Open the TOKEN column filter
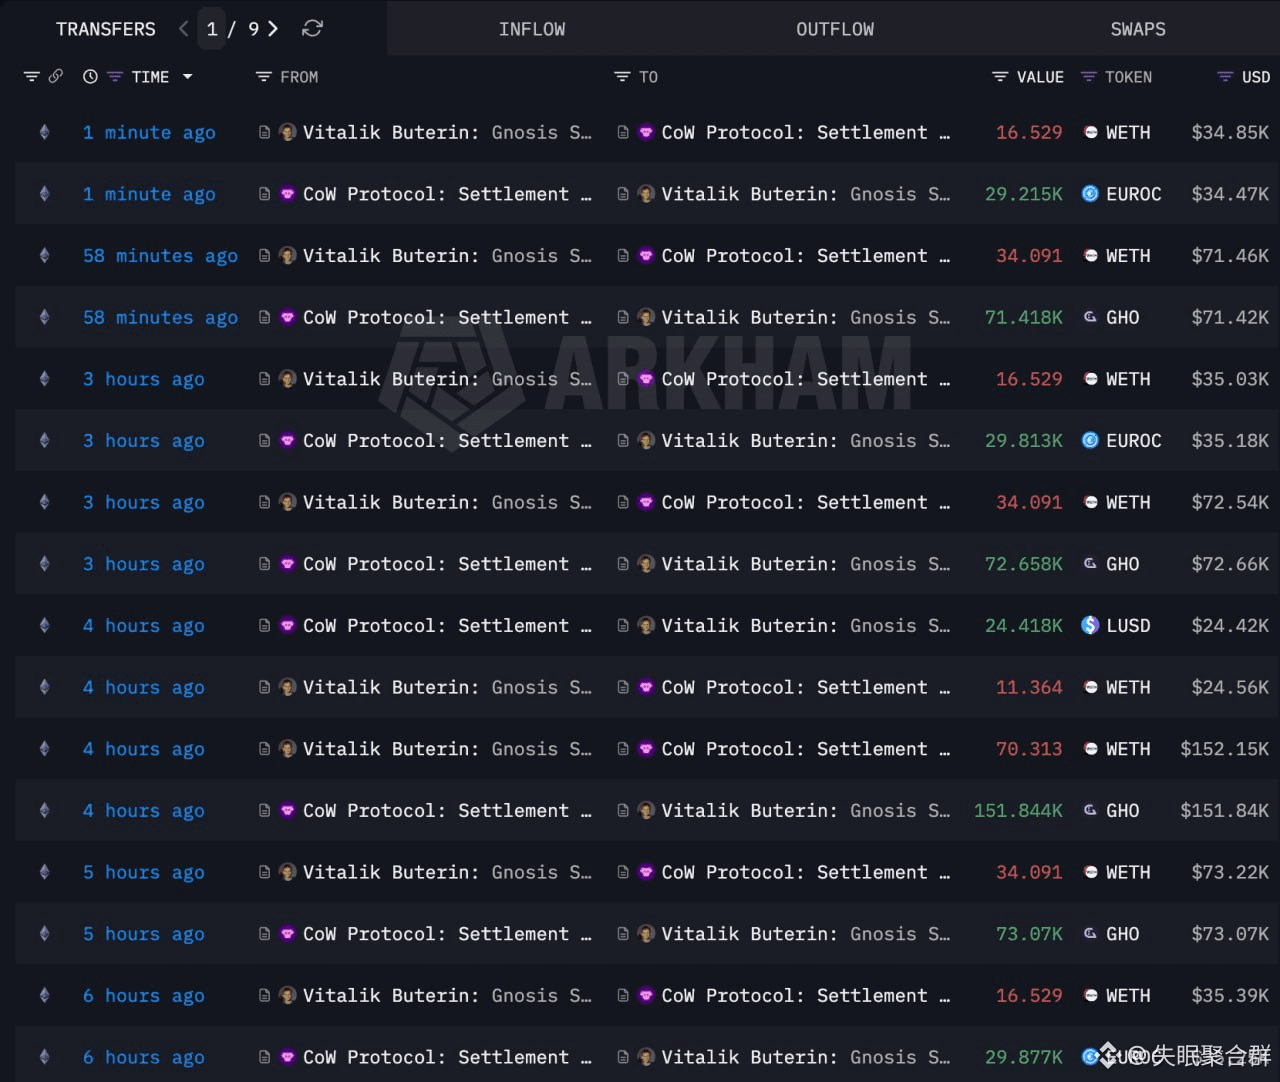Viewport: 1280px width, 1082px height. pos(1089,77)
